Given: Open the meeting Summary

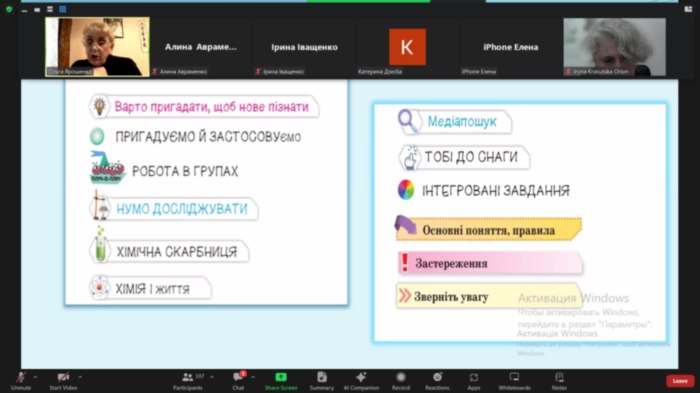Looking at the screenshot, I should pyautogui.click(x=322, y=381).
